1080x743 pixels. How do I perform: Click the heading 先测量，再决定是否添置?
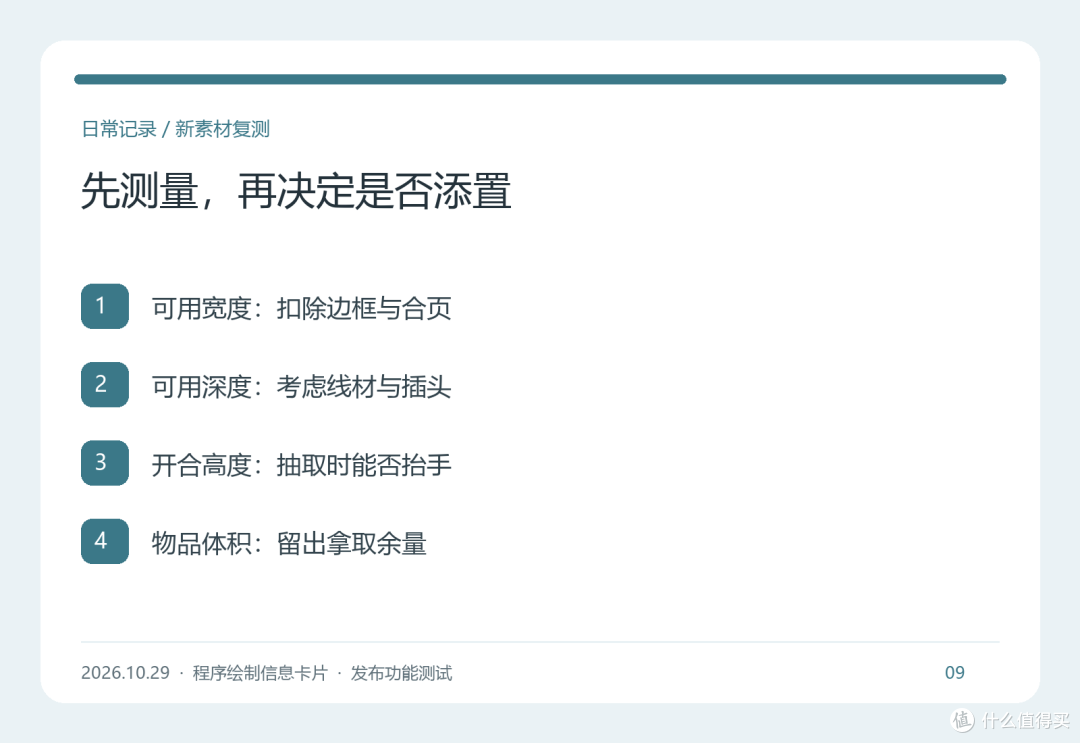296,191
